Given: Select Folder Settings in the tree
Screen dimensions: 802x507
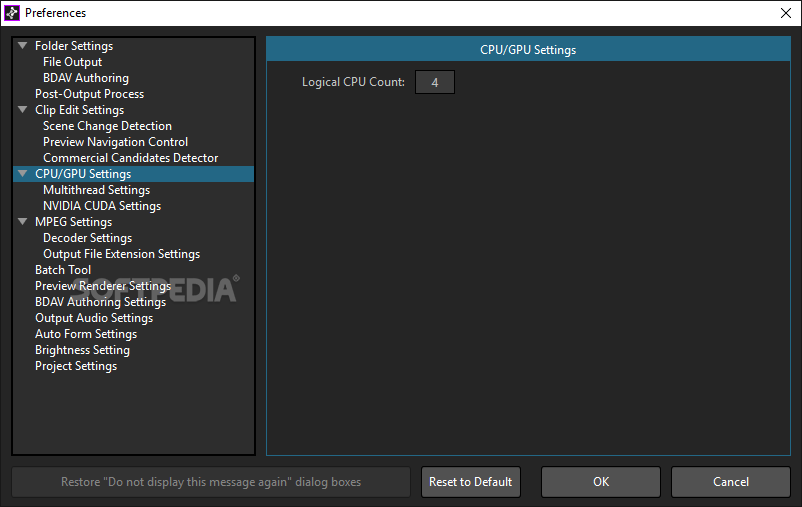Looking at the screenshot, I should [74, 46].
